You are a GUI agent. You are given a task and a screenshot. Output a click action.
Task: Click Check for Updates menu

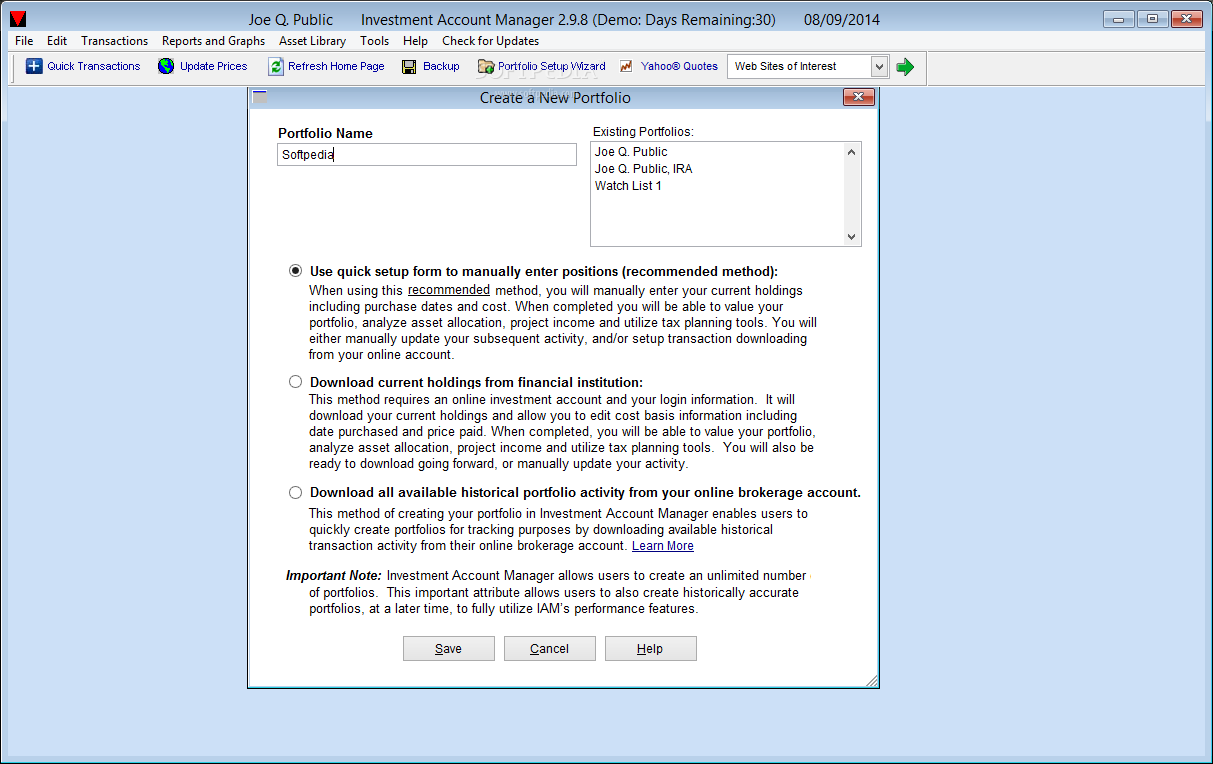coord(490,41)
